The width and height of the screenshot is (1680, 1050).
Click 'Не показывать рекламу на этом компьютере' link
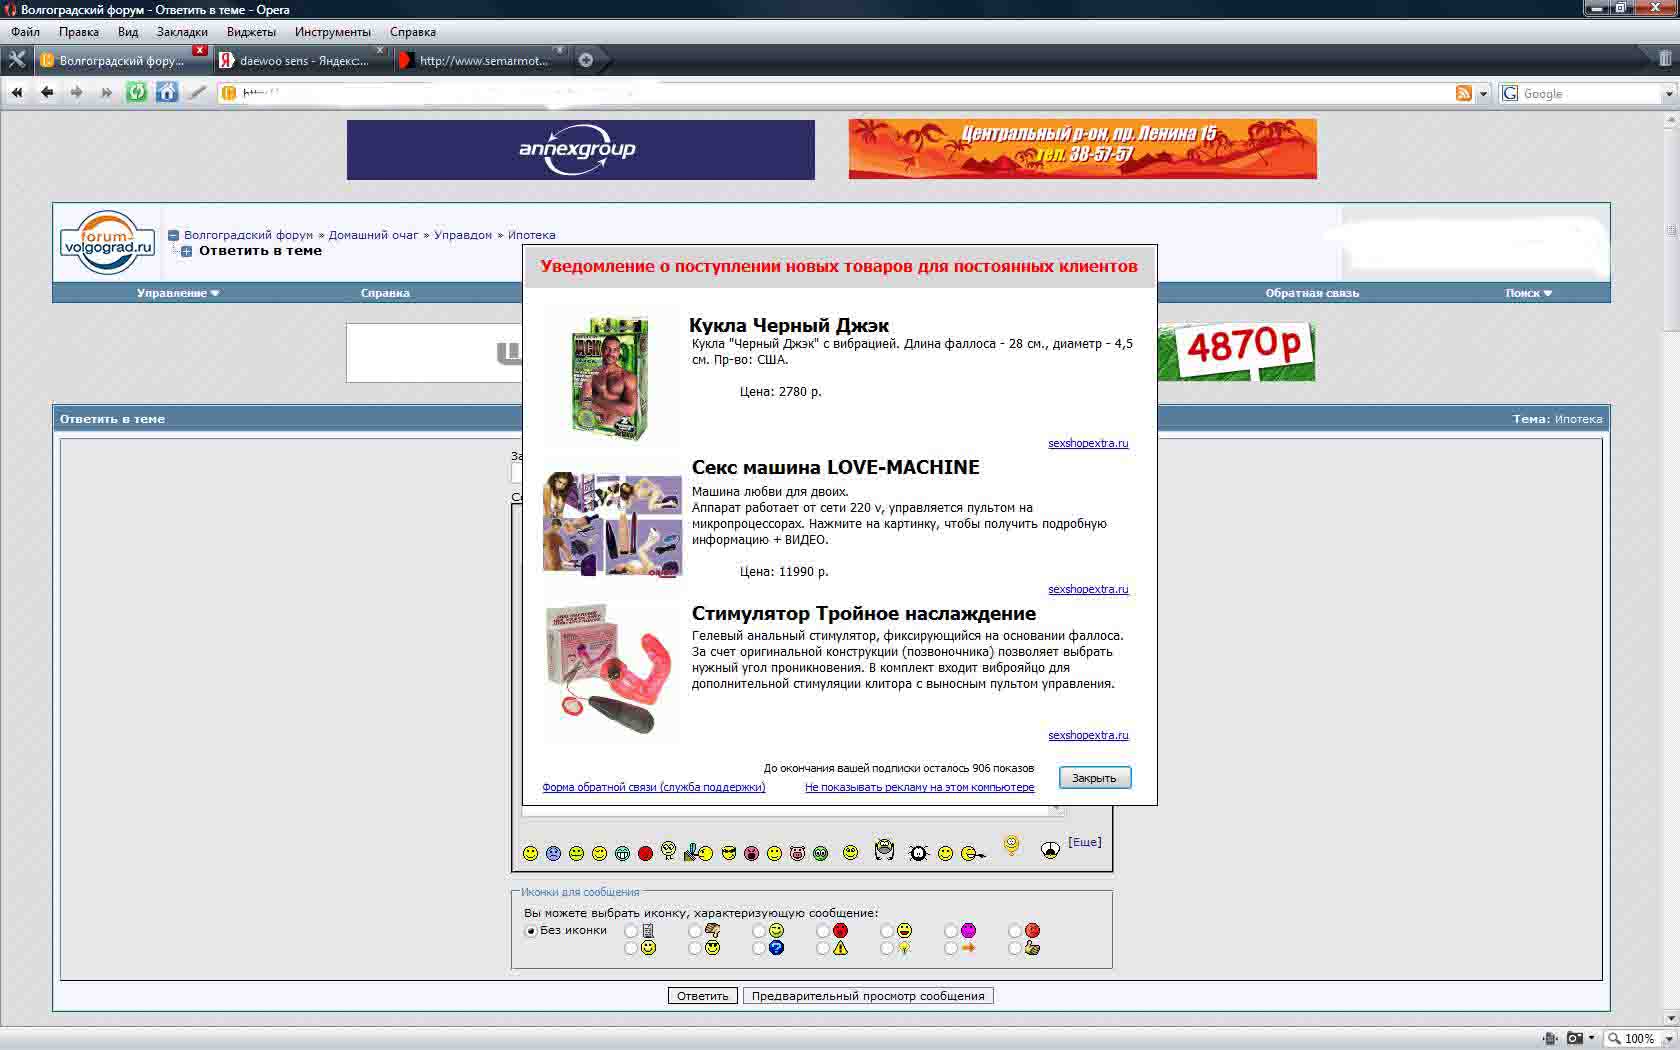[x=919, y=788]
